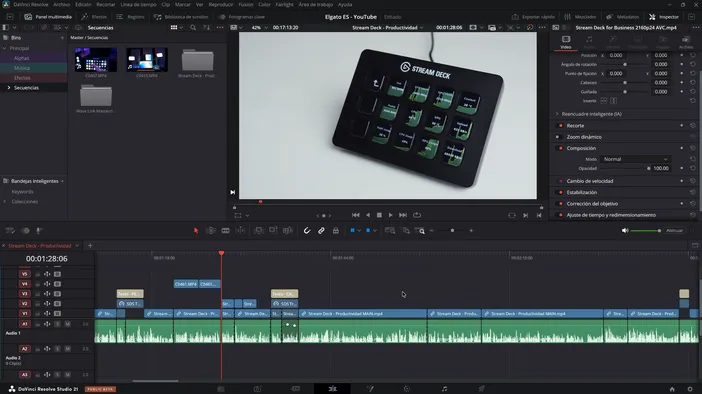
Task: Click the marker color dropdown arrow
Action: point(375,231)
